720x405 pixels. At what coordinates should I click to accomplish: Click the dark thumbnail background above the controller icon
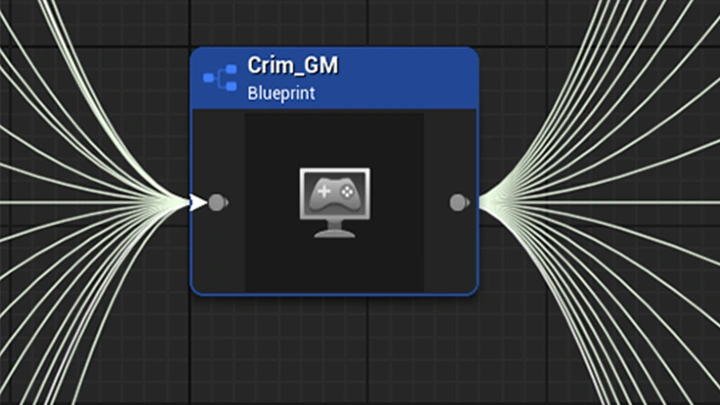coord(334,138)
